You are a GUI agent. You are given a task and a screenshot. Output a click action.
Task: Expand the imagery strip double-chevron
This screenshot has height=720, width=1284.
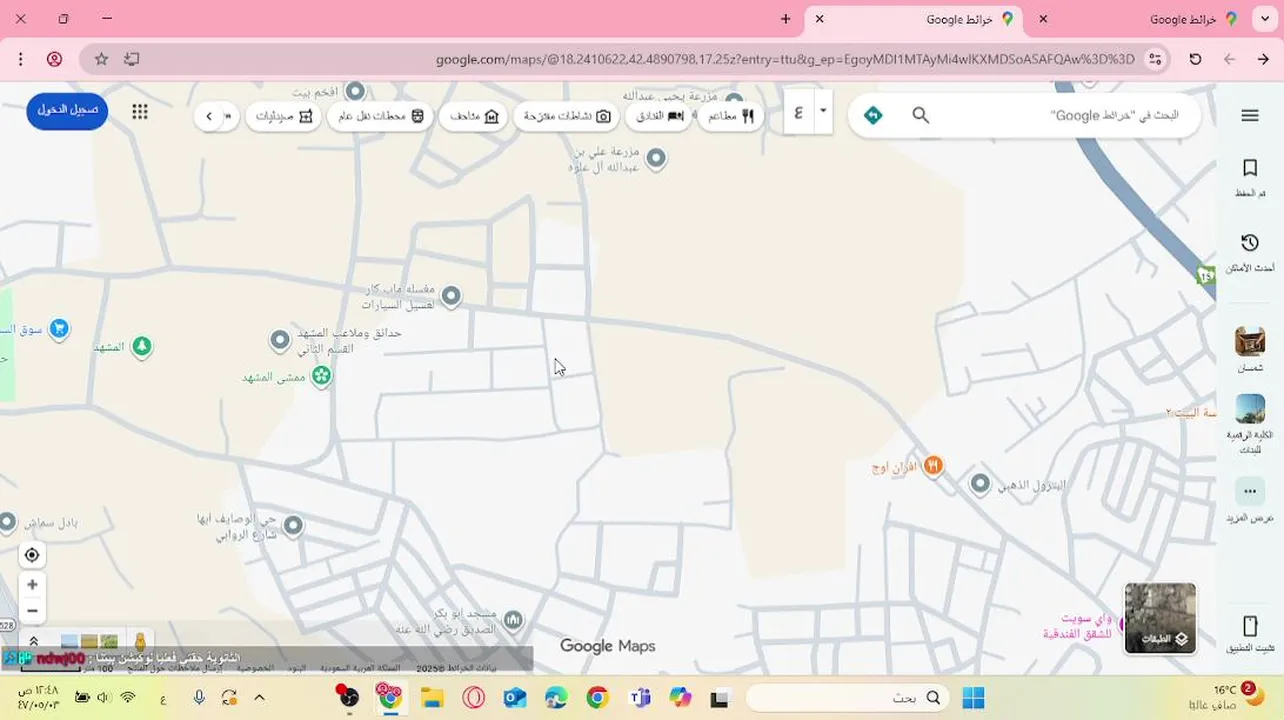(33, 642)
